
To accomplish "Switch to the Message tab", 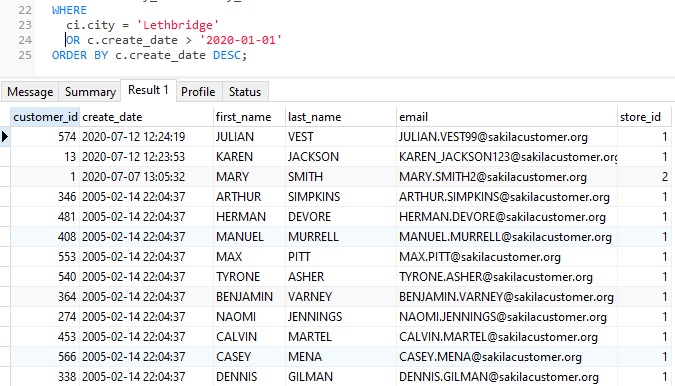I will pyautogui.click(x=30, y=92).
